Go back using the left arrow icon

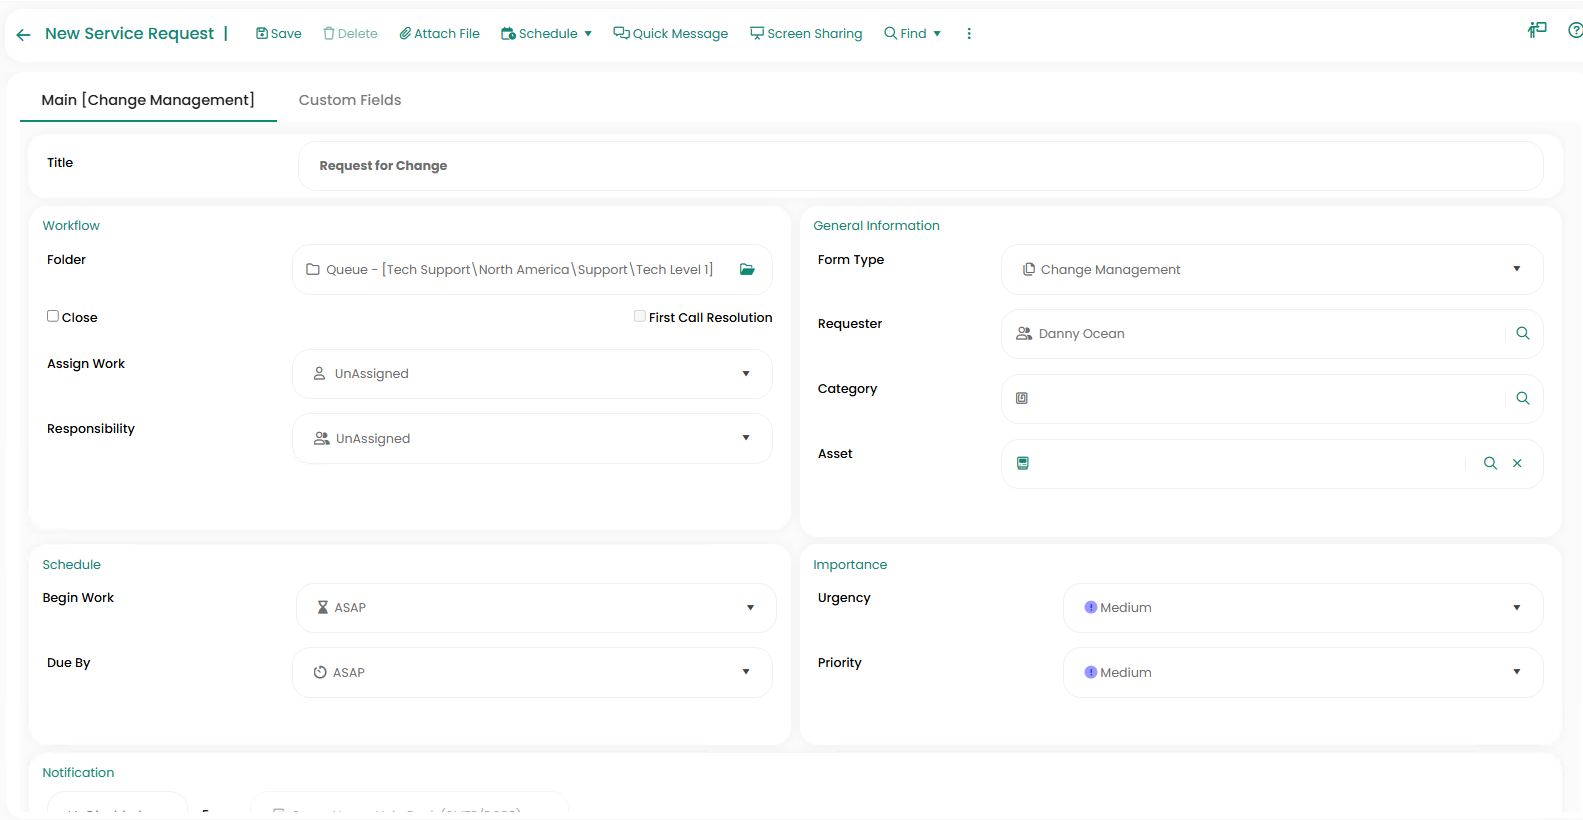pyautogui.click(x=23, y=35)
